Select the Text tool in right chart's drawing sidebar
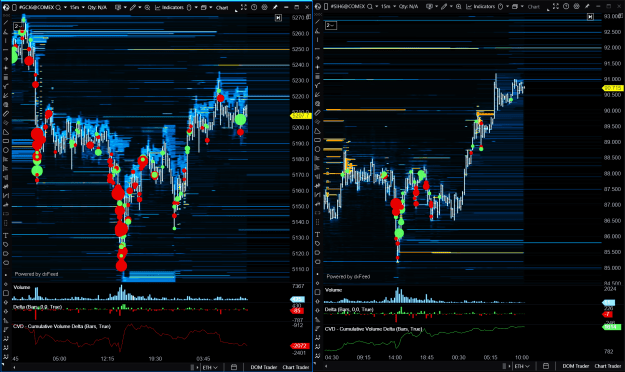Viewport: 625px width, 372px height. pyautogui.click(x=318, y=234)
